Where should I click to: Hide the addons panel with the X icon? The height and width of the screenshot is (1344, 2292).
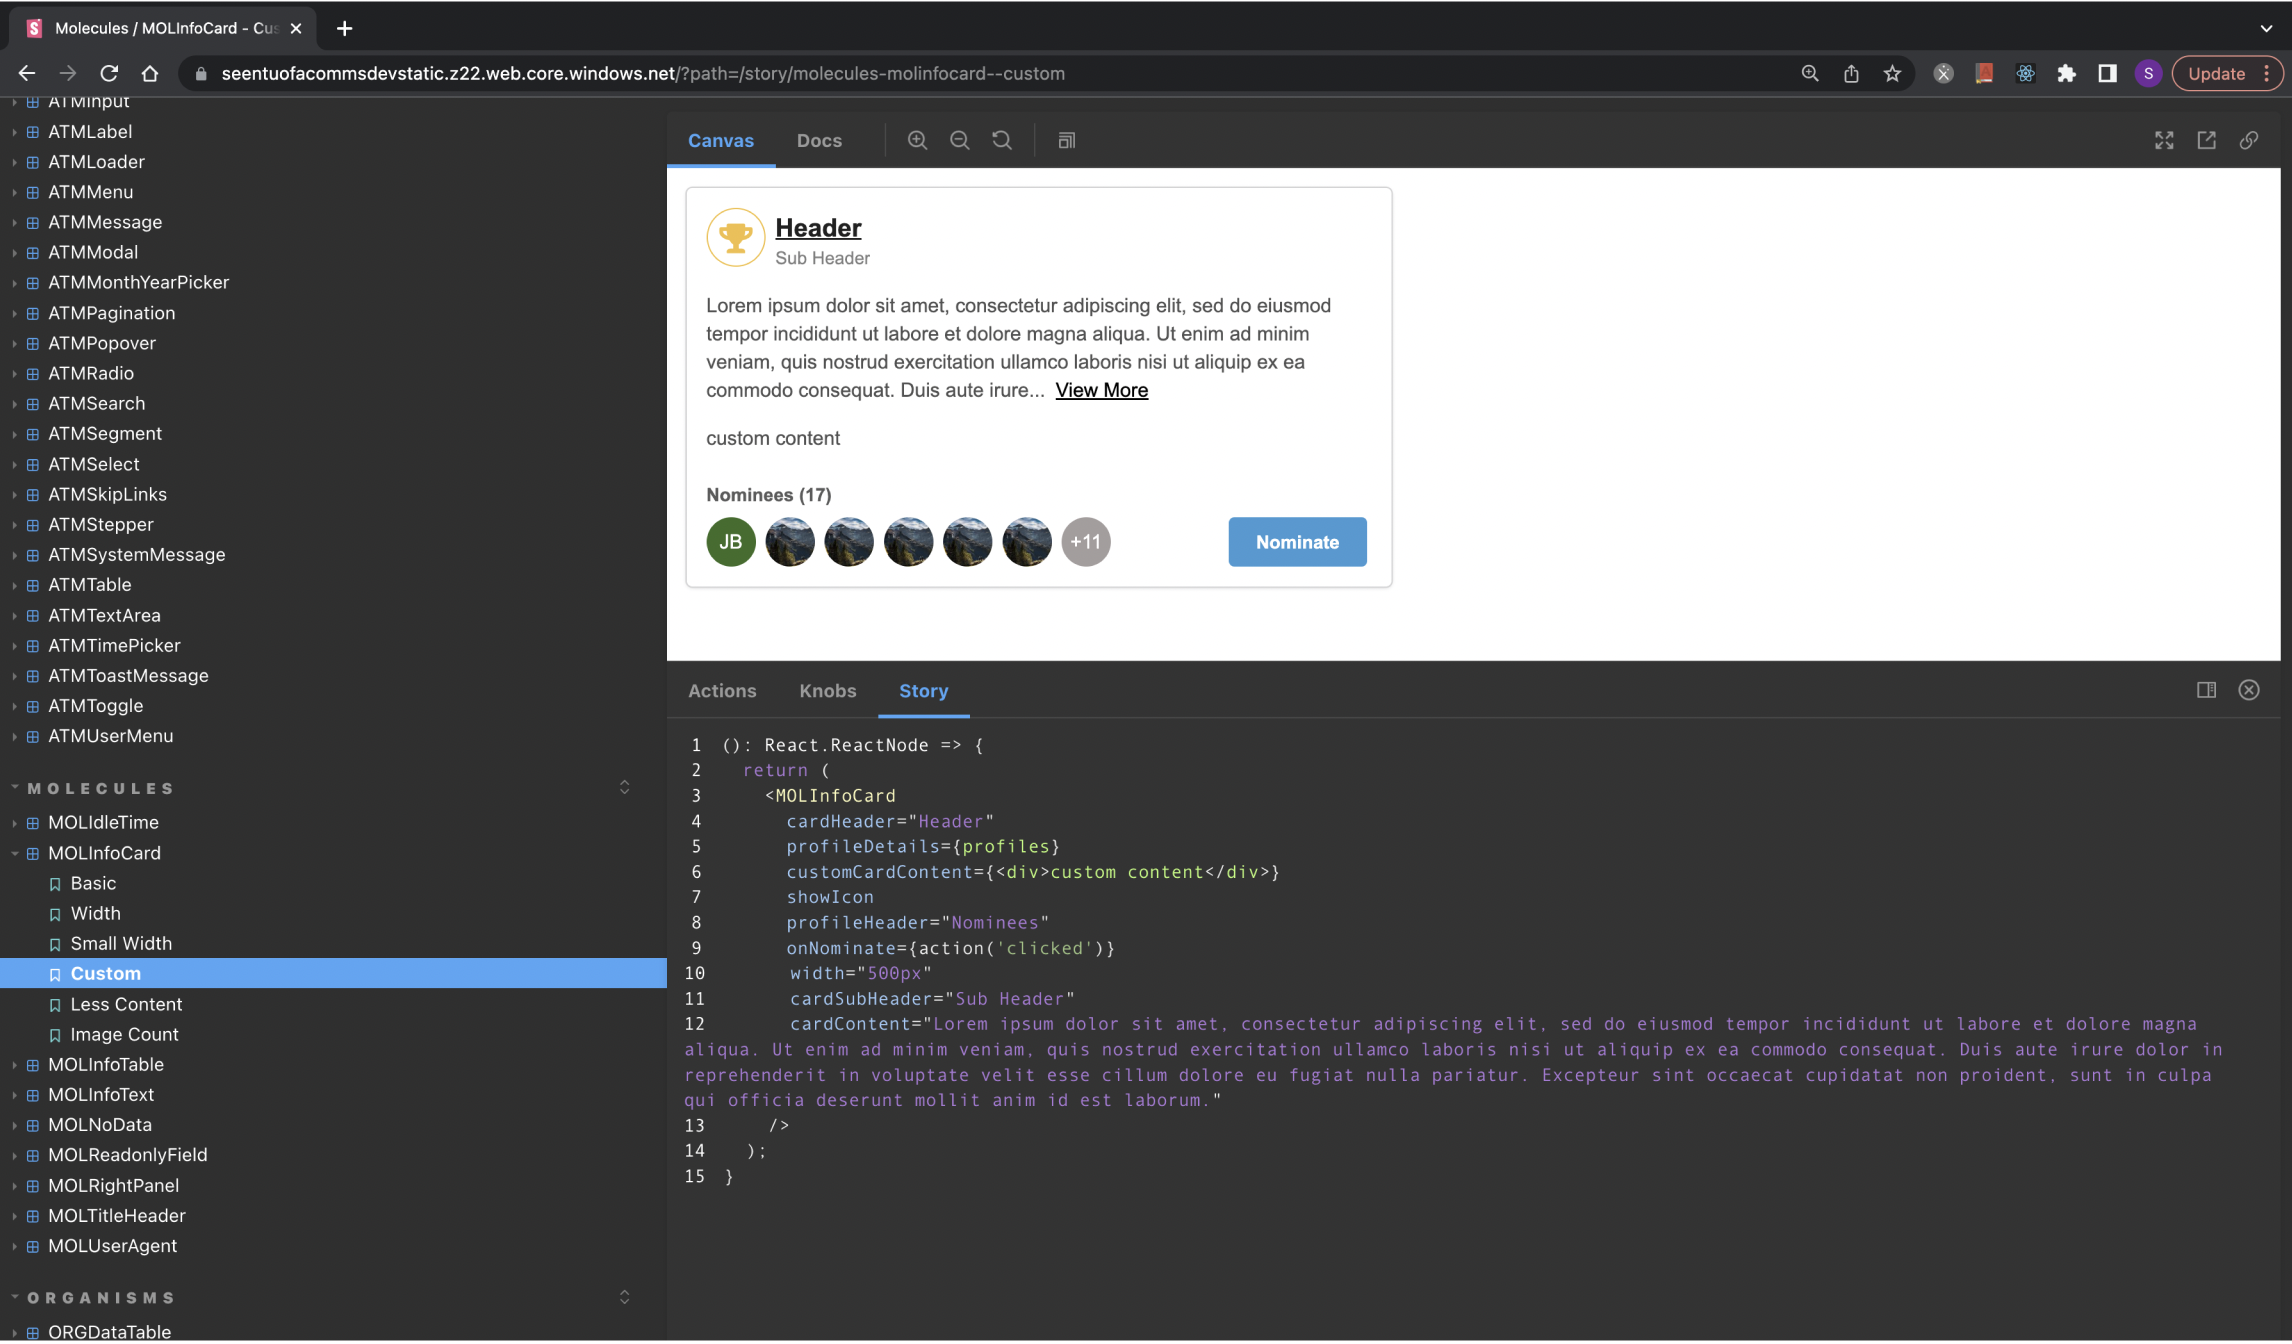click(x=2248, y=690)
